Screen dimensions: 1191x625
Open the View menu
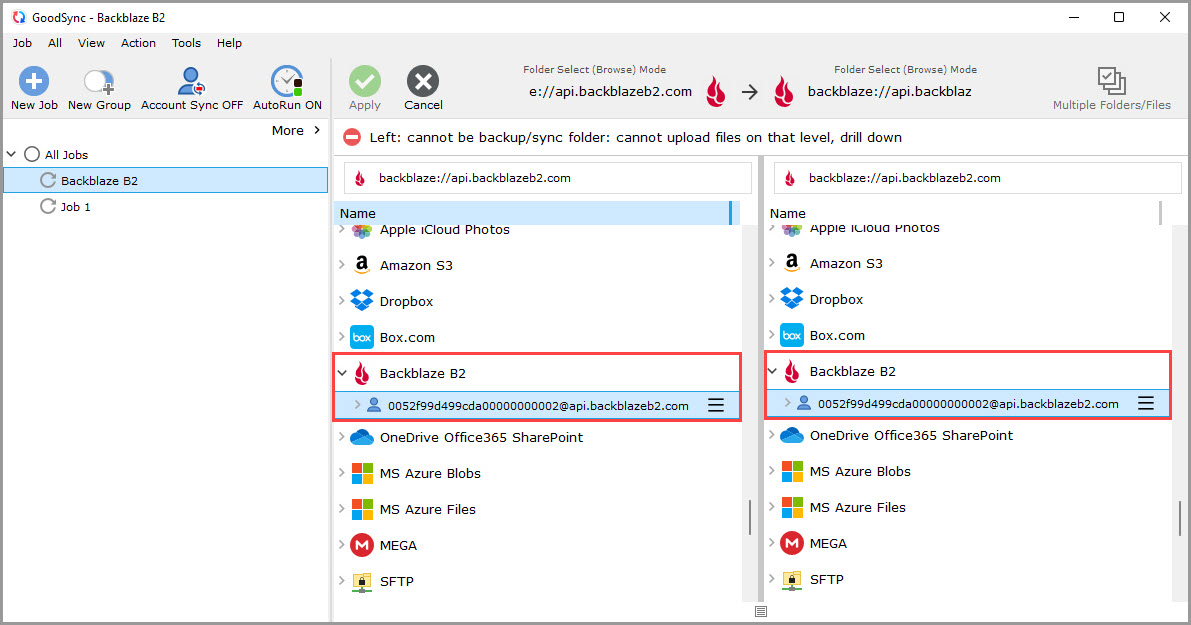91,43
